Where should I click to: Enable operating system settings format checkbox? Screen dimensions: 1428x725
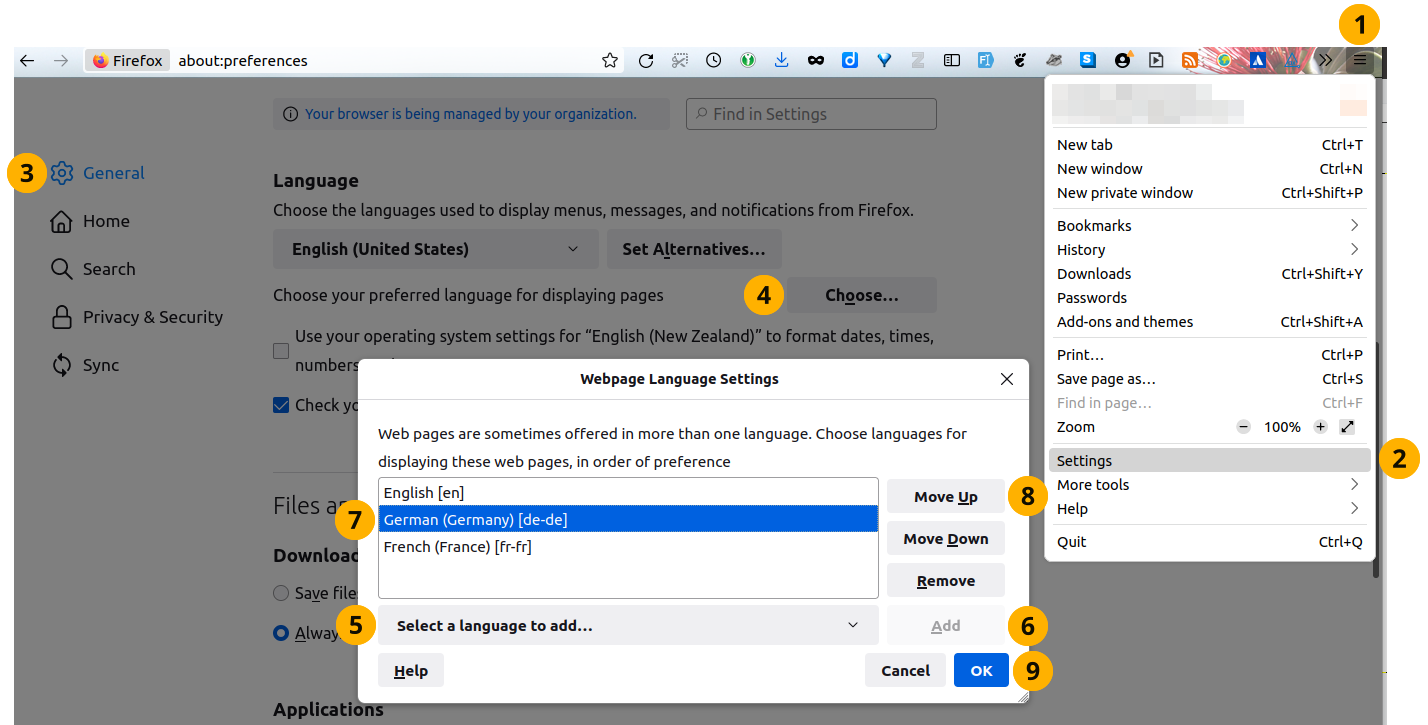pyautogui.click(x=281, y=351)
